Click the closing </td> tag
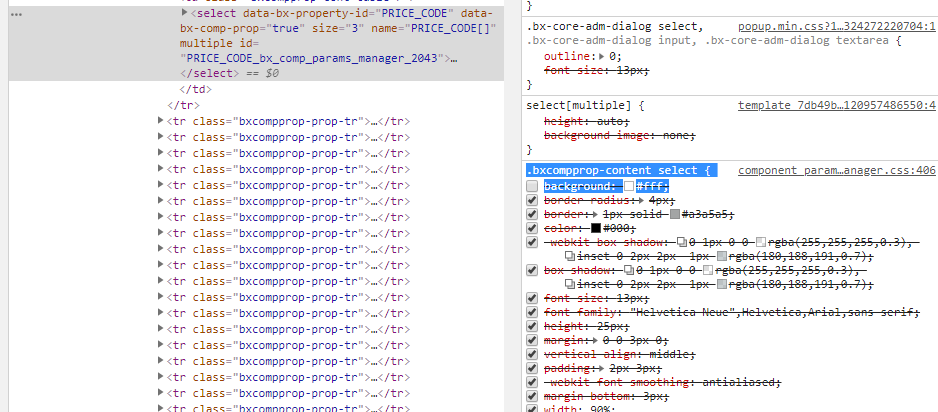938x412 pixels. tap(196, 89)
